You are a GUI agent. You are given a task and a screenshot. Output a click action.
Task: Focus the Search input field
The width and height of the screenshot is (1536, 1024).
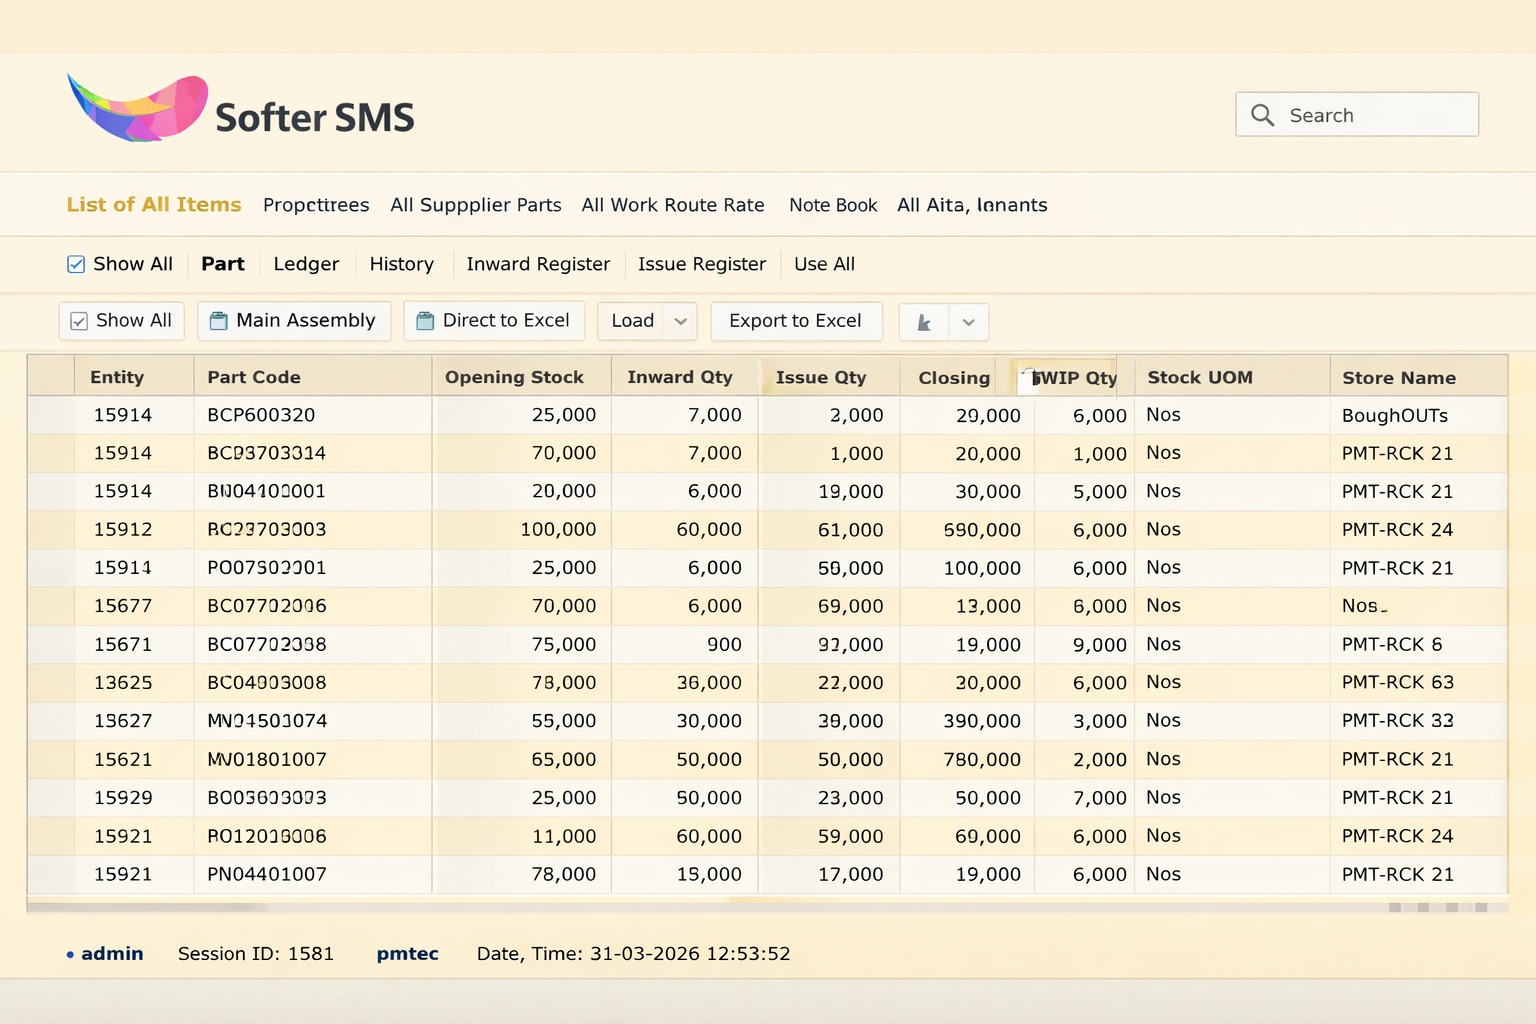click(1357, 115)
